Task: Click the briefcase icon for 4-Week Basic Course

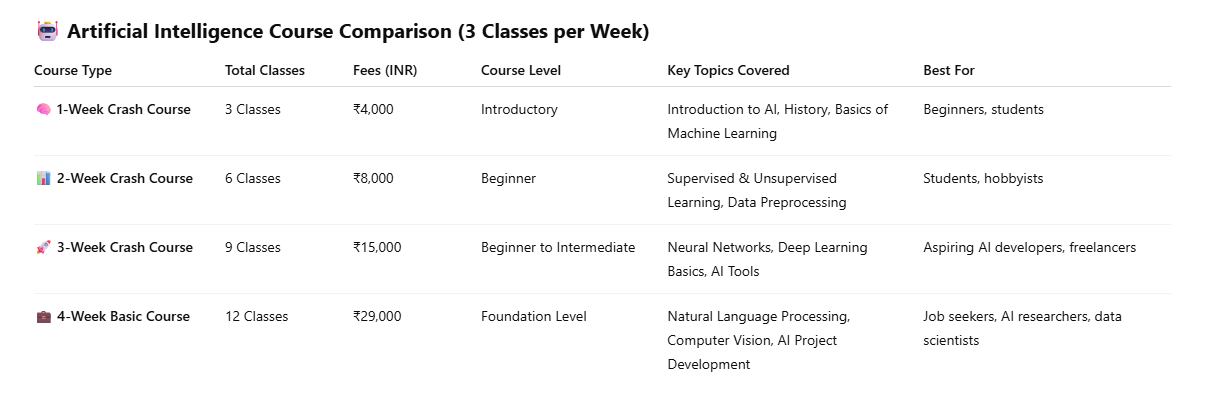Action: tap(43, 317)
